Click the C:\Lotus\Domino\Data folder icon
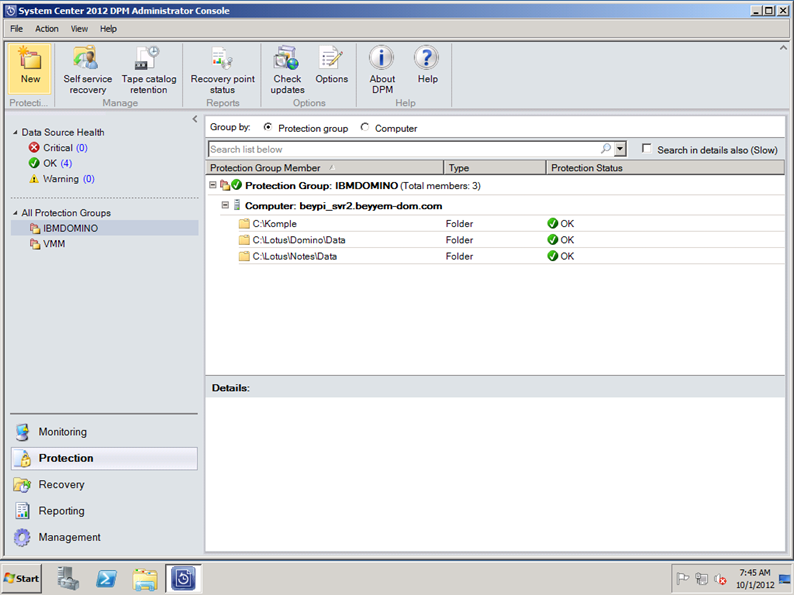 point(244,240)
